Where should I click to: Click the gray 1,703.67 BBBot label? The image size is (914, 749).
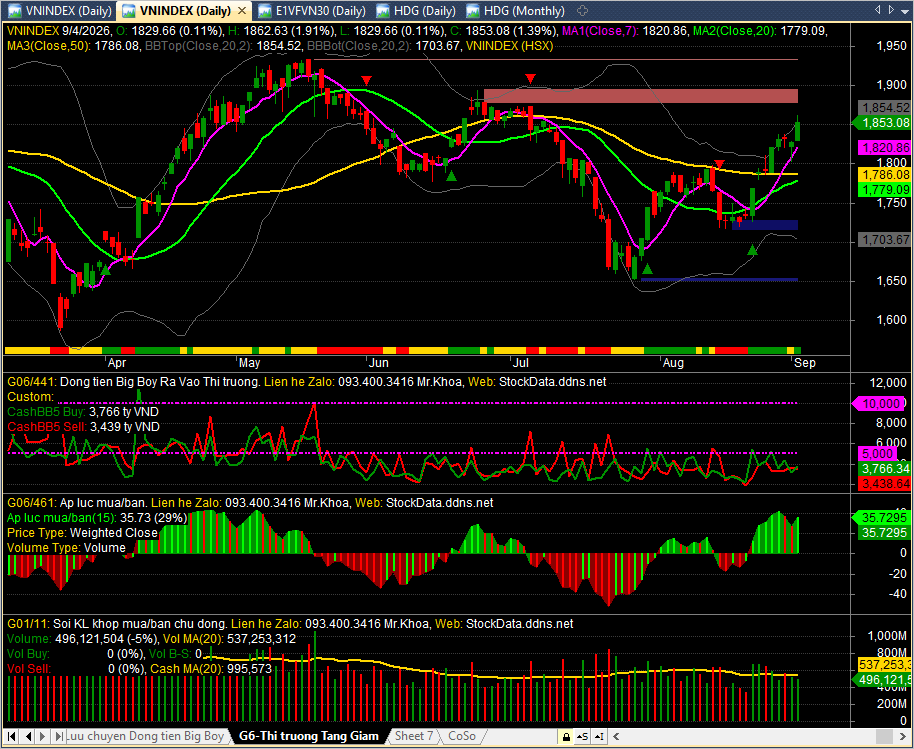point(884,240)
